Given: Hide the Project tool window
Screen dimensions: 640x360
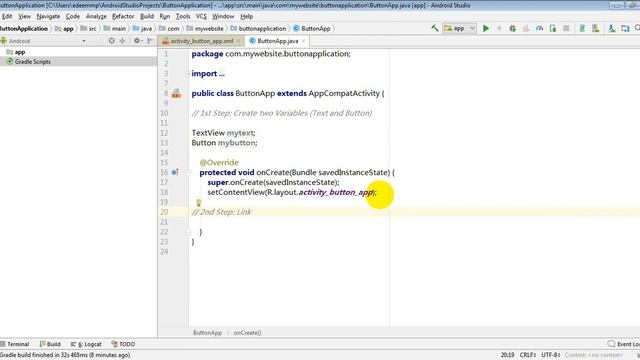Looking at the screenshot, I should click(x=150, y=41).
